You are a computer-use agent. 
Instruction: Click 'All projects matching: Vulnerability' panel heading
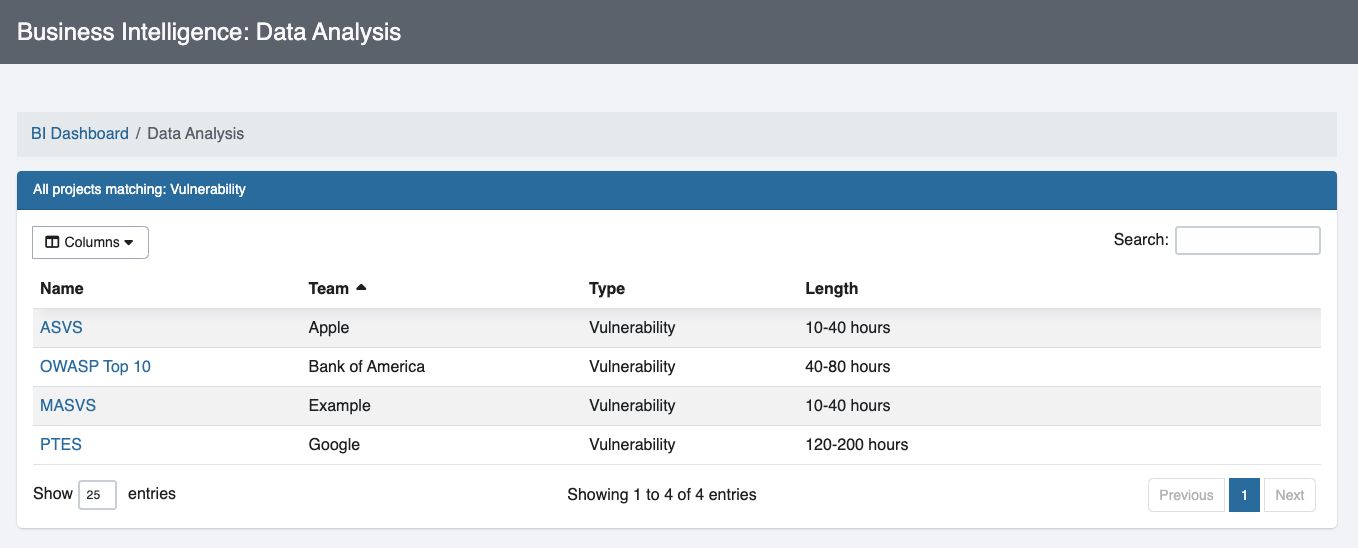(139, 189)
